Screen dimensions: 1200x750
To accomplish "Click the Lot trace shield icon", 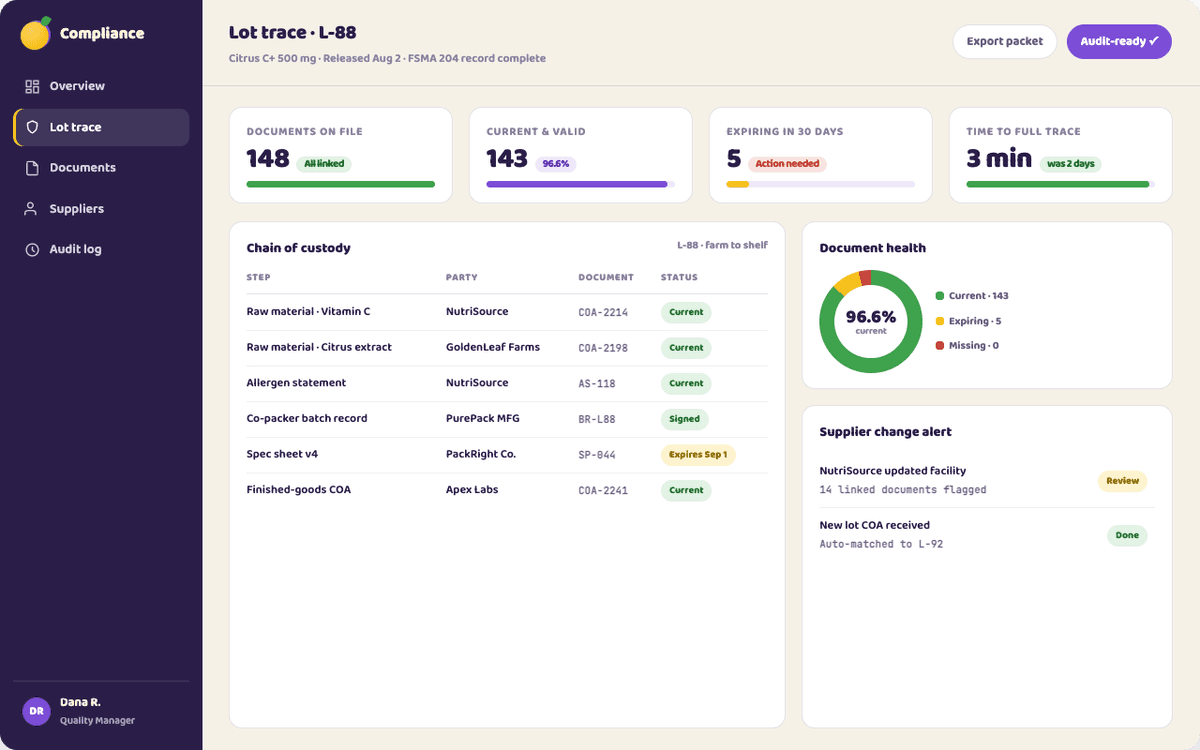I will [32, 127].
